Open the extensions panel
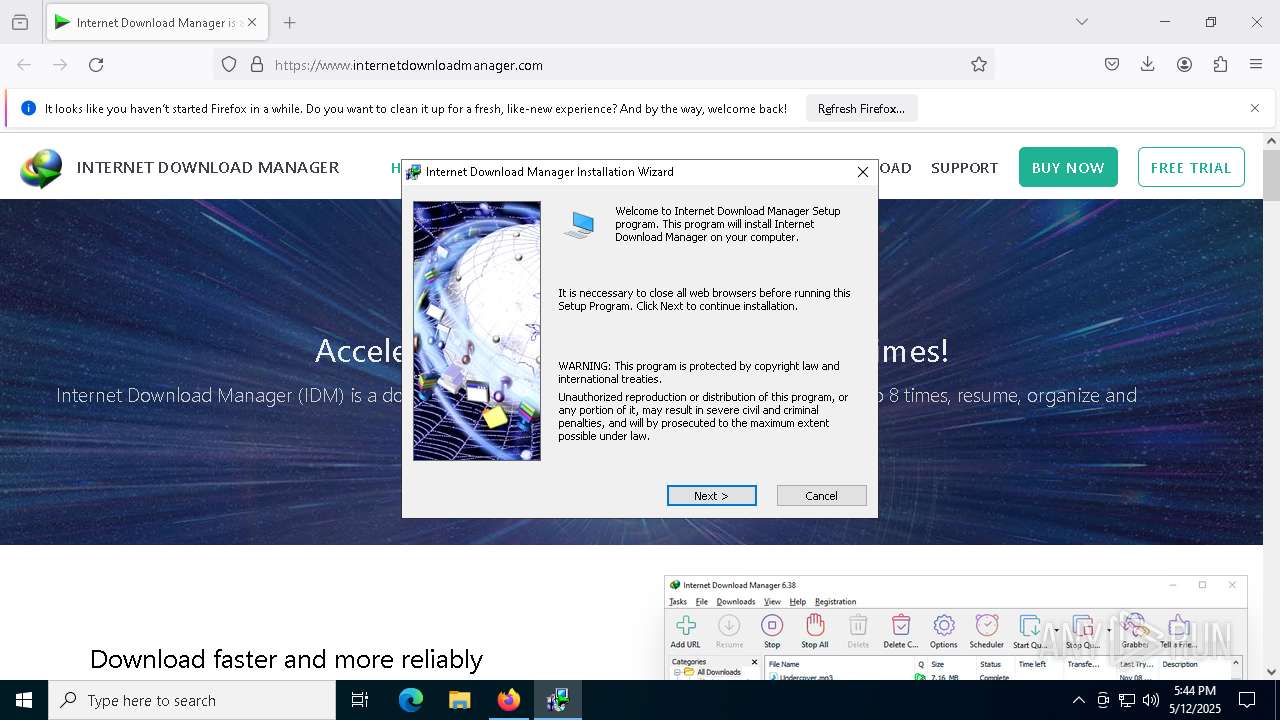1280x720 pixels. 1220,64
